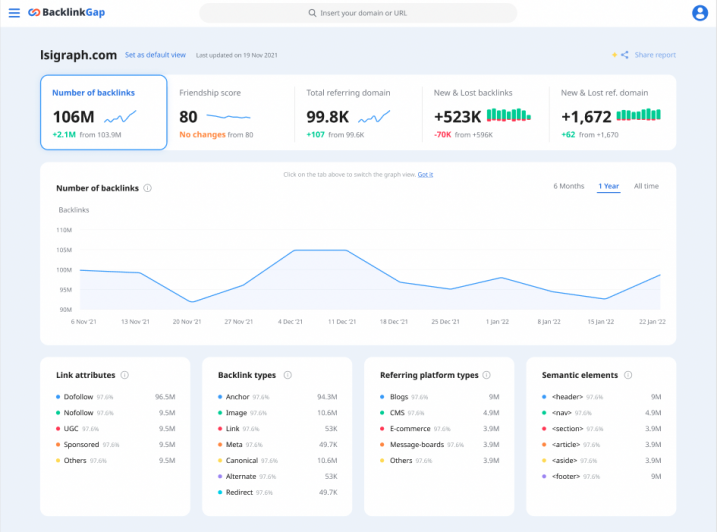Click the Meta backlink type row
The width and height of the screenshot is (717, 532).
click(278, 445)
